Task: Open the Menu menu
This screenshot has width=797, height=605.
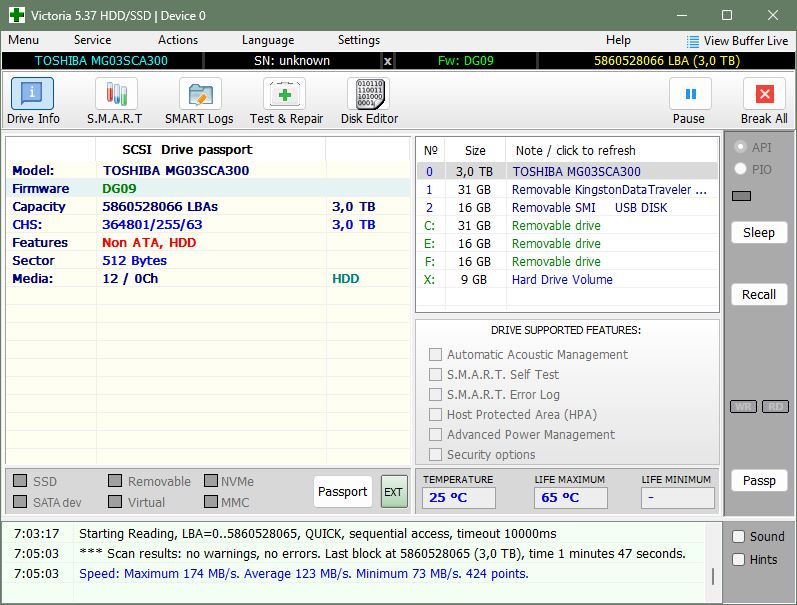Action: (x=23, y=40)
